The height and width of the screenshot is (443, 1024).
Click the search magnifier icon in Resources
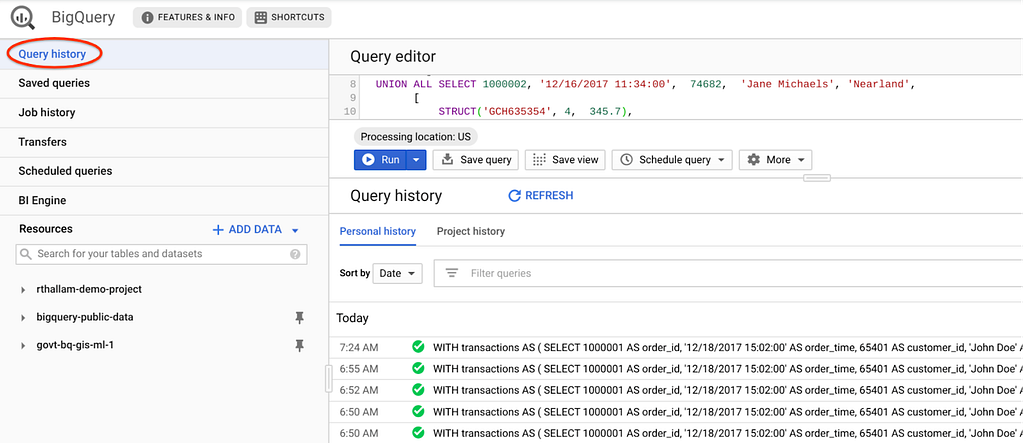point(25,254)
